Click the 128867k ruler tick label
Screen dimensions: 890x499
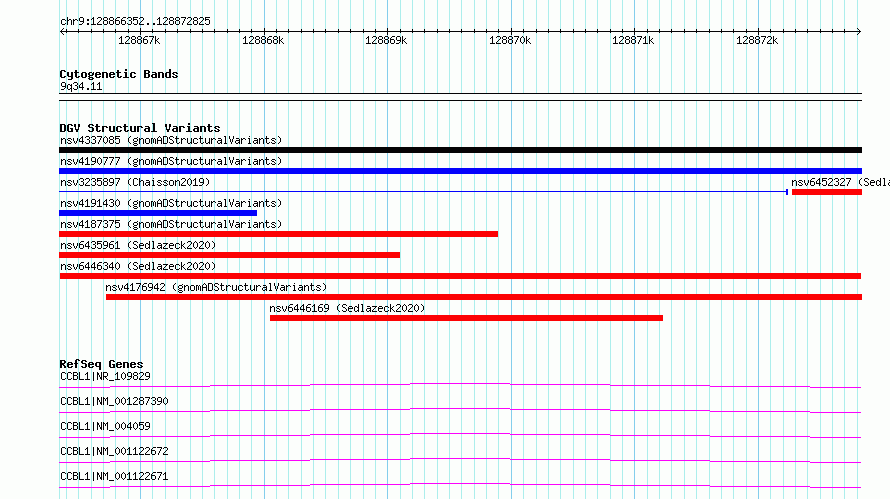point(139,40)
